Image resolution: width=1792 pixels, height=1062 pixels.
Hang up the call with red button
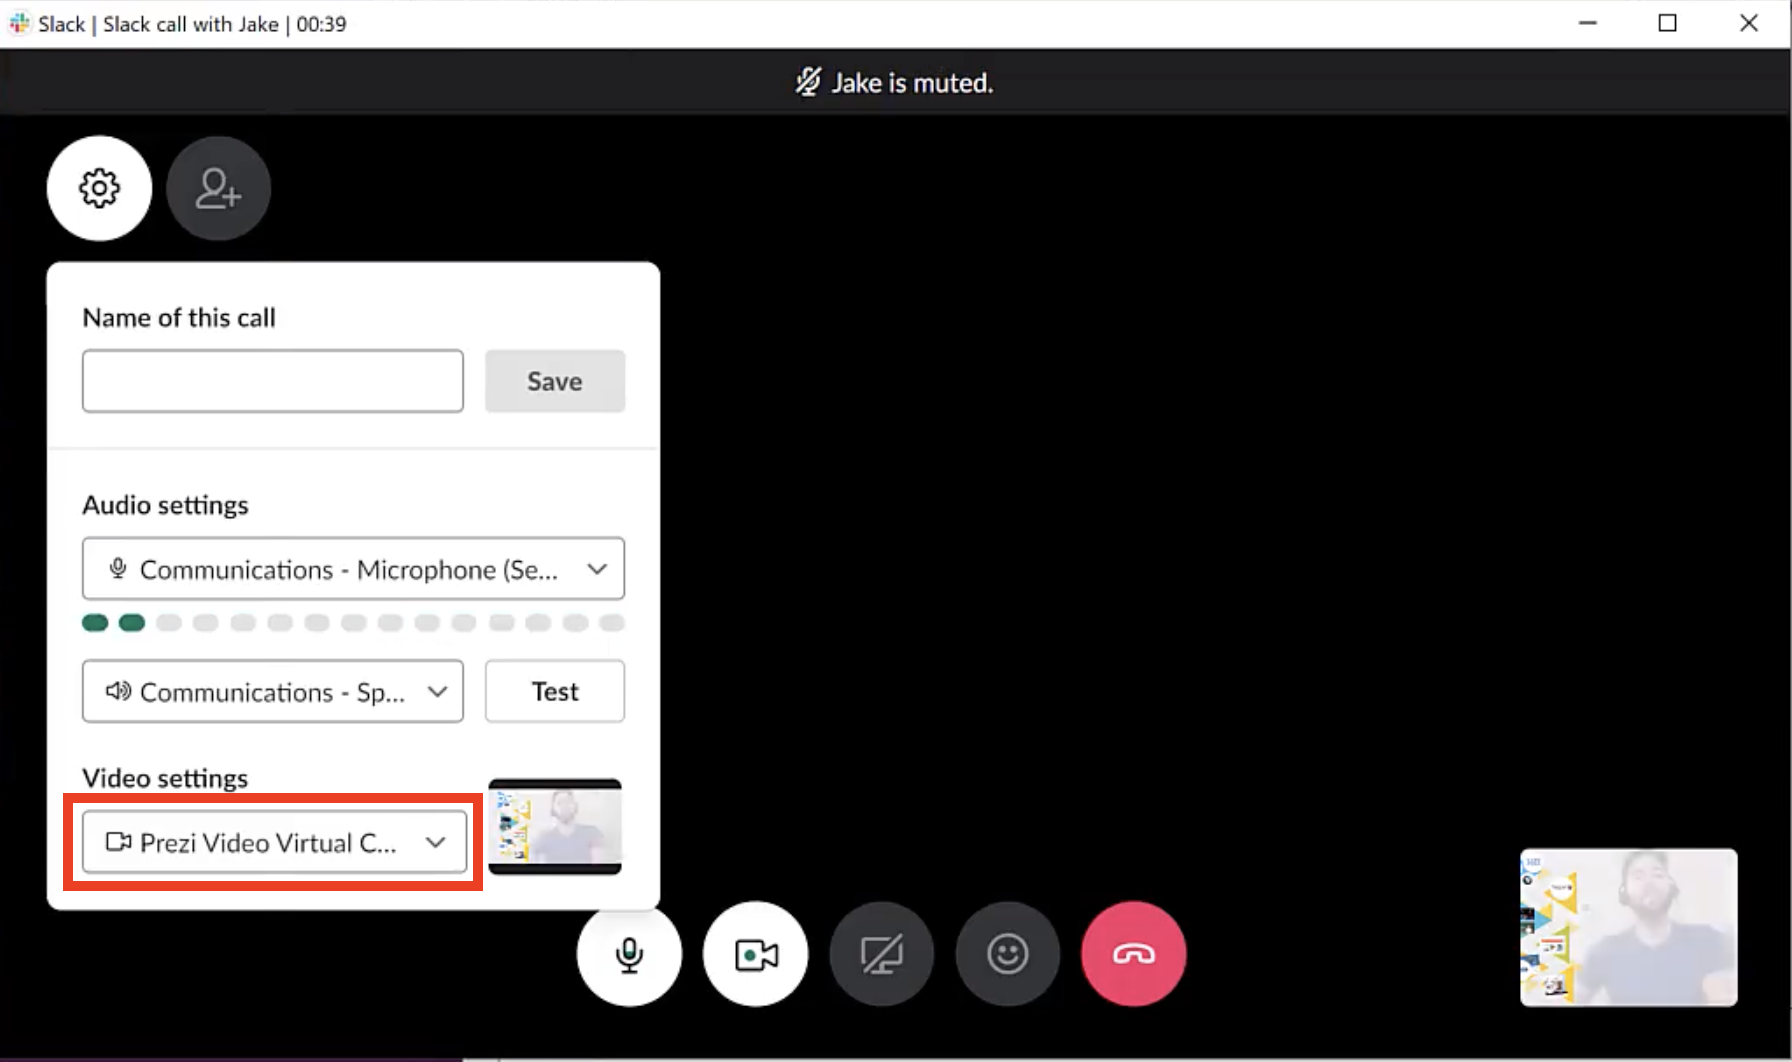[1133, 954]
